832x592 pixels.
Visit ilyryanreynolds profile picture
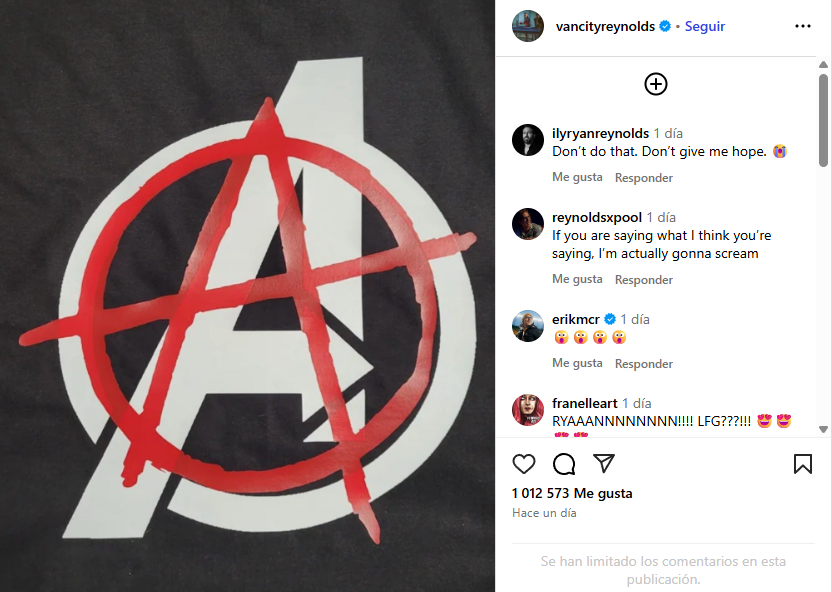(528, 140)
